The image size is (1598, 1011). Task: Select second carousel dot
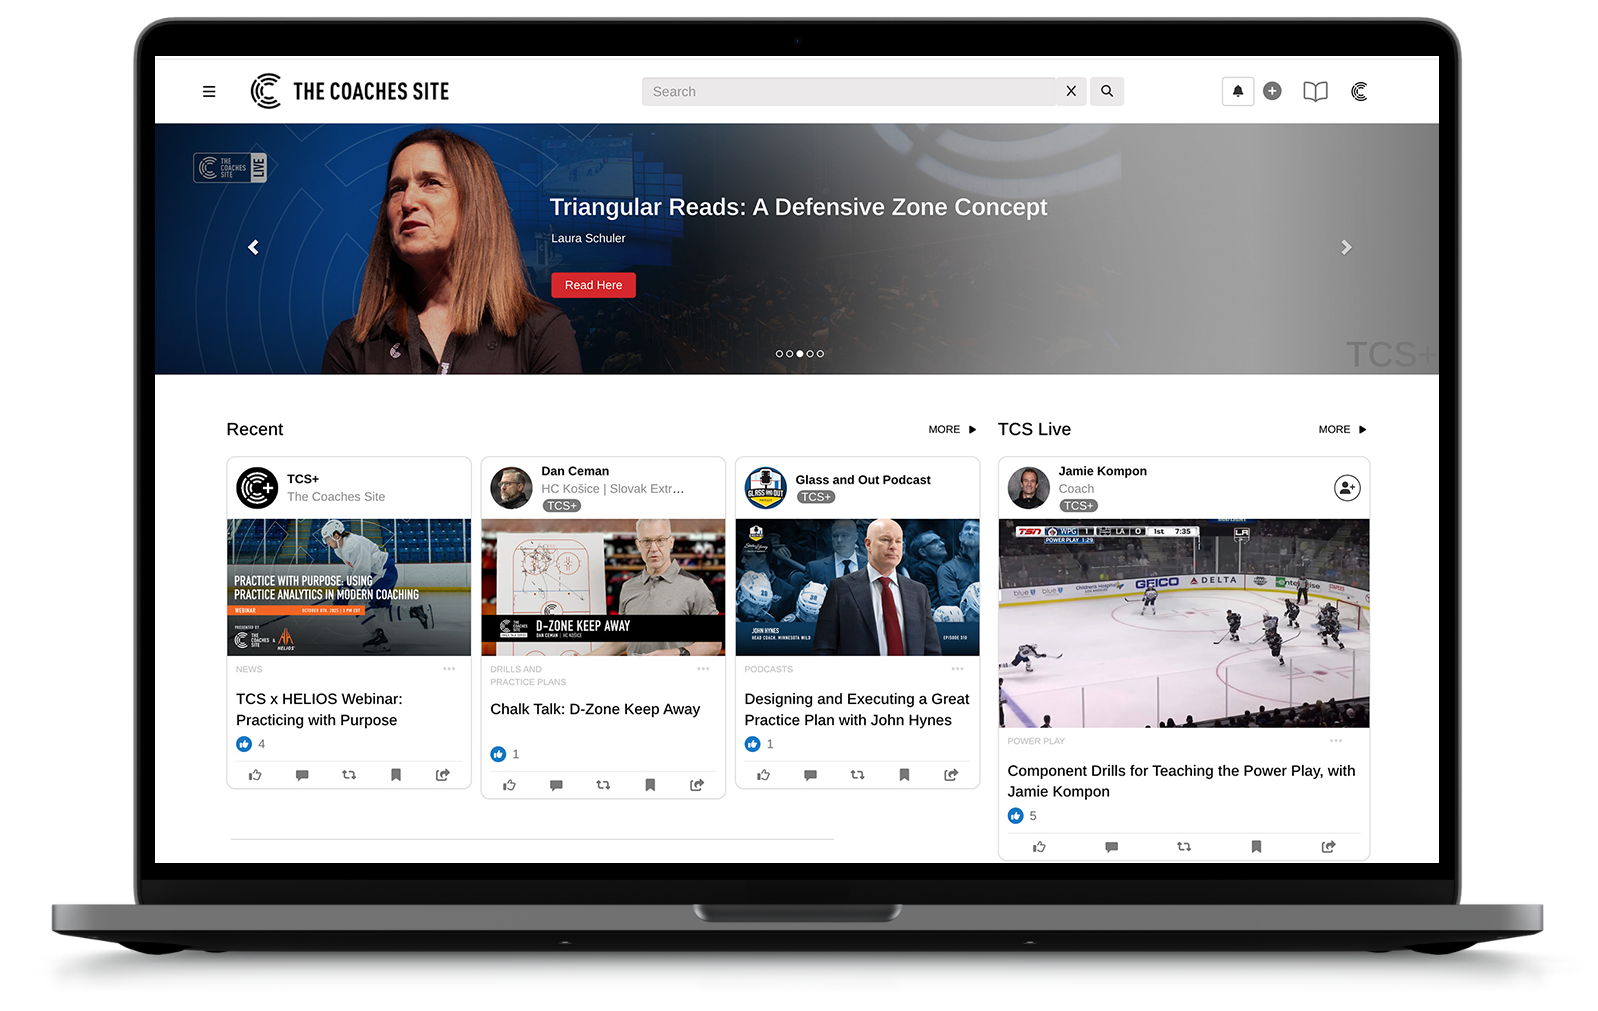pyautogui.click(x=789, y=354)
